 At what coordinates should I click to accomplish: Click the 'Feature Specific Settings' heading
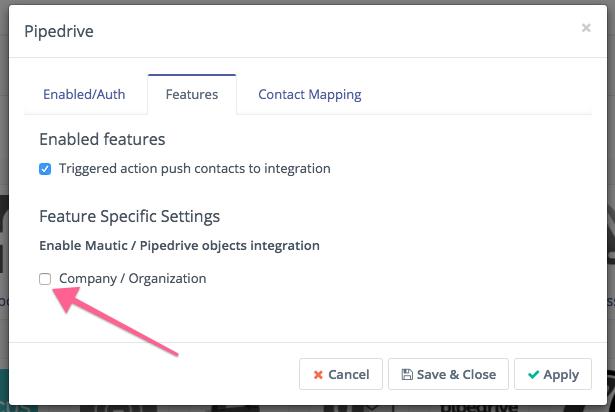tap(129, 216)
